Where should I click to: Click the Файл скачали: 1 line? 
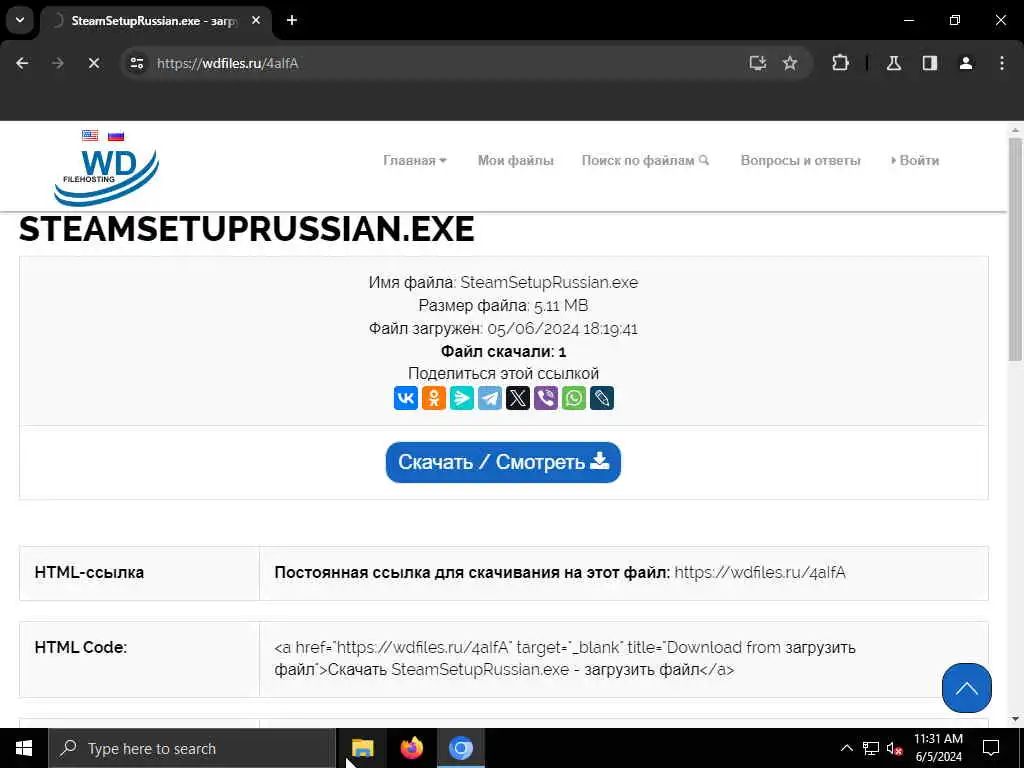coord(504,351)
